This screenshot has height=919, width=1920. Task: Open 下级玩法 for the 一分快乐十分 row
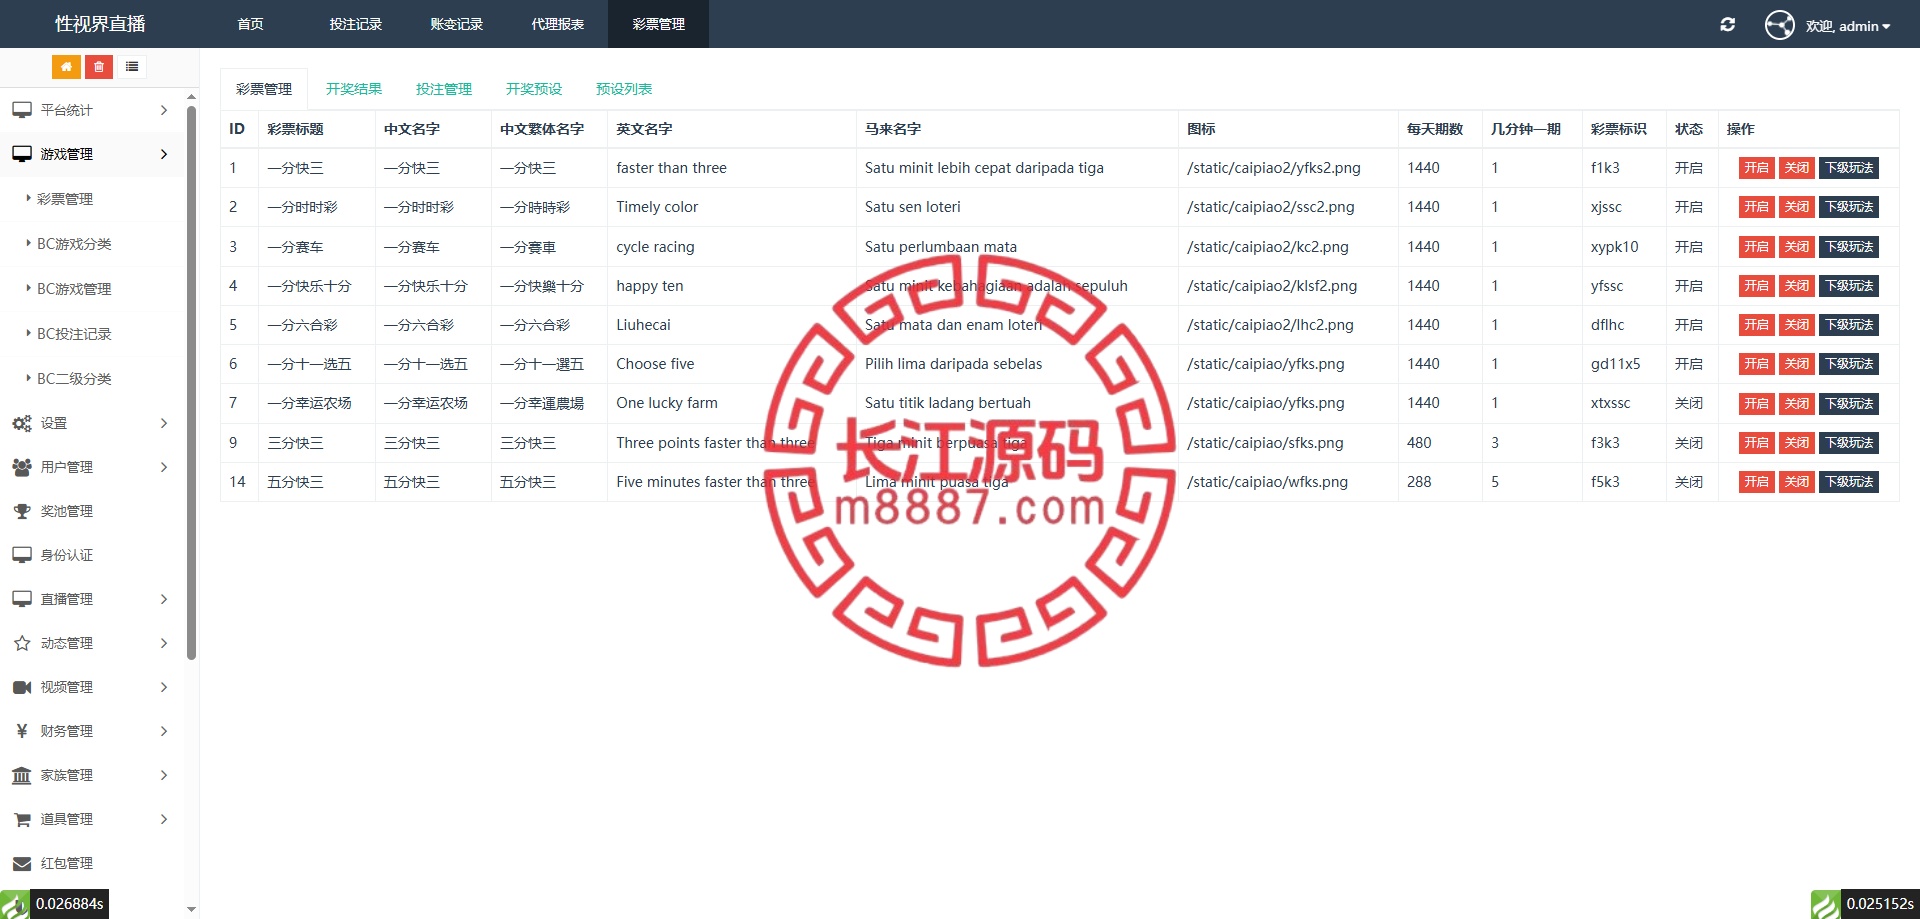click(1849, 286)
